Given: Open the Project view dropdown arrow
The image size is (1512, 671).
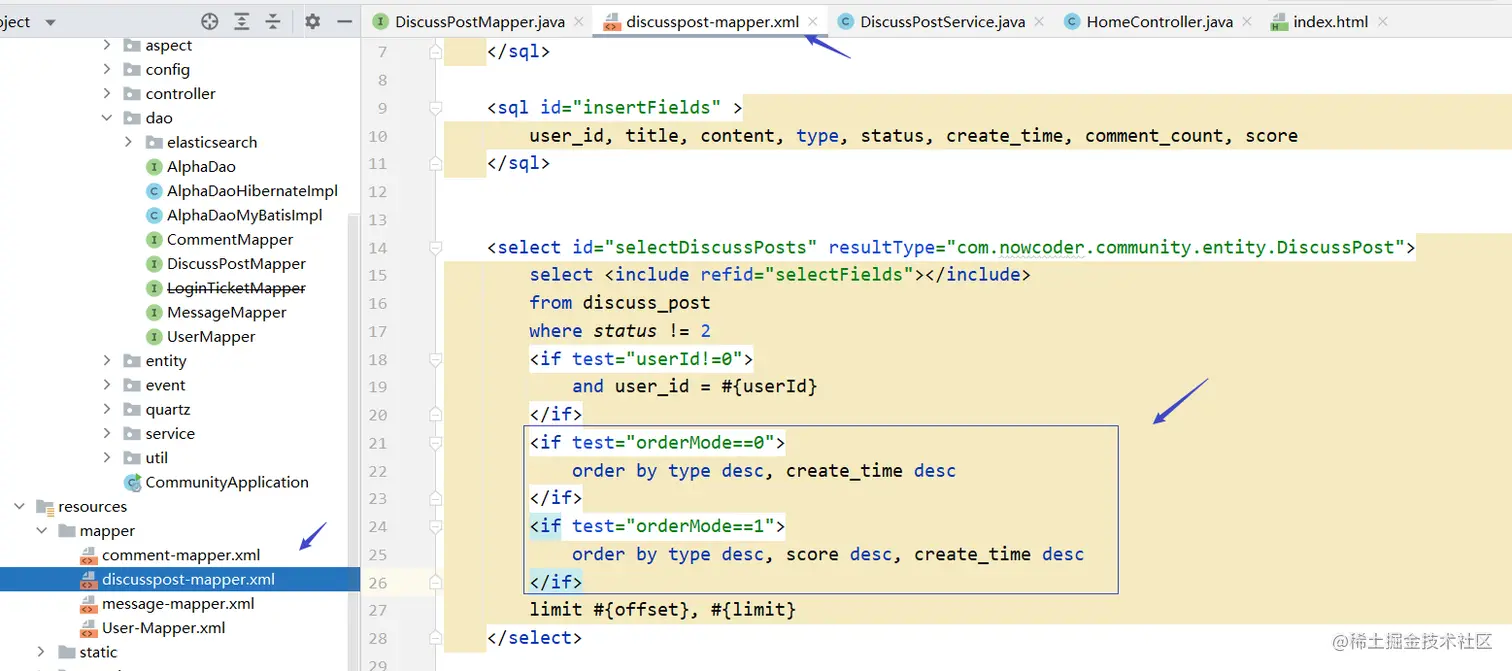Looking at the screenshot, I should click(50, 22).
